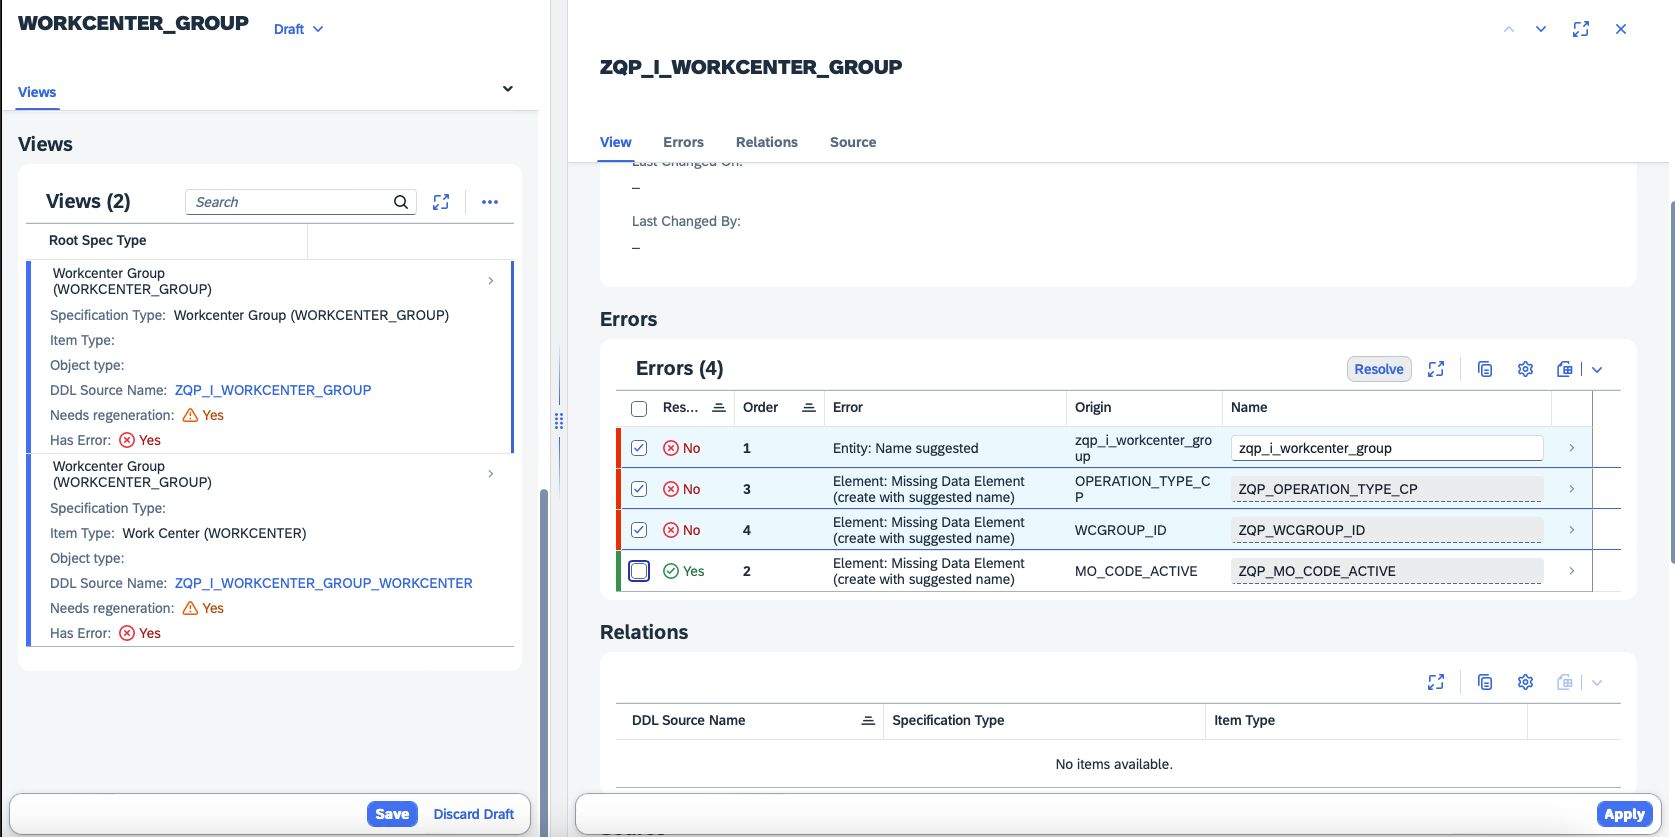Switch to the Source tab
This screenshot has width=1675, height=837.
click(x=853, y=142)
